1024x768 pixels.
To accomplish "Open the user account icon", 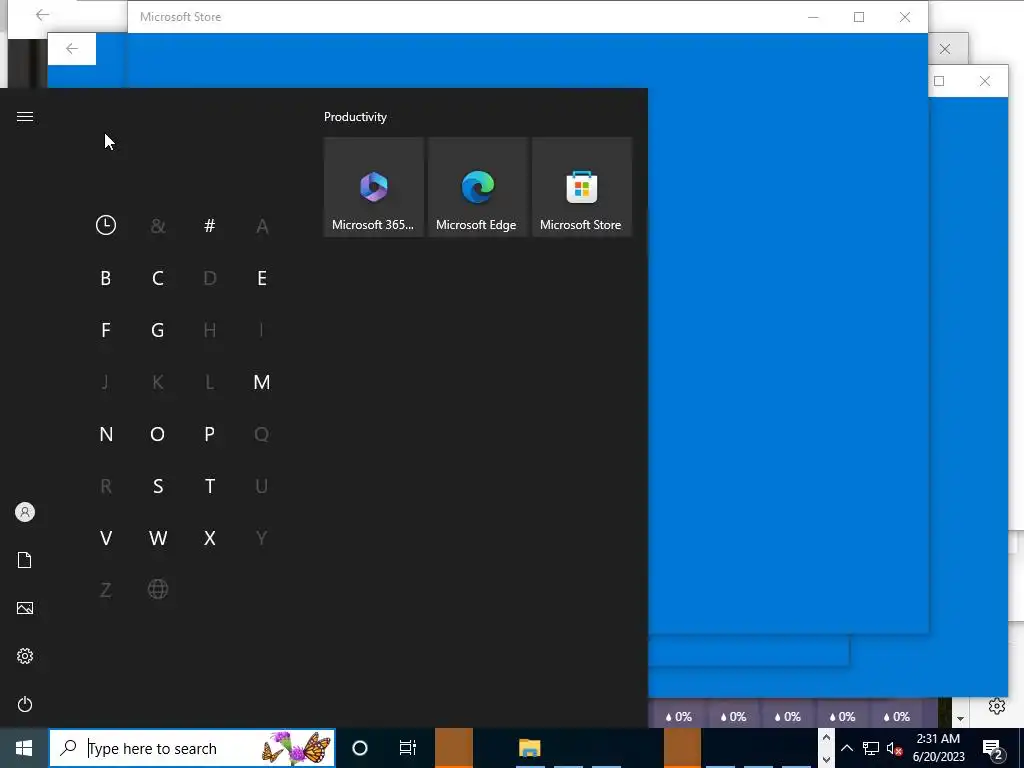I will coord(25,512).
